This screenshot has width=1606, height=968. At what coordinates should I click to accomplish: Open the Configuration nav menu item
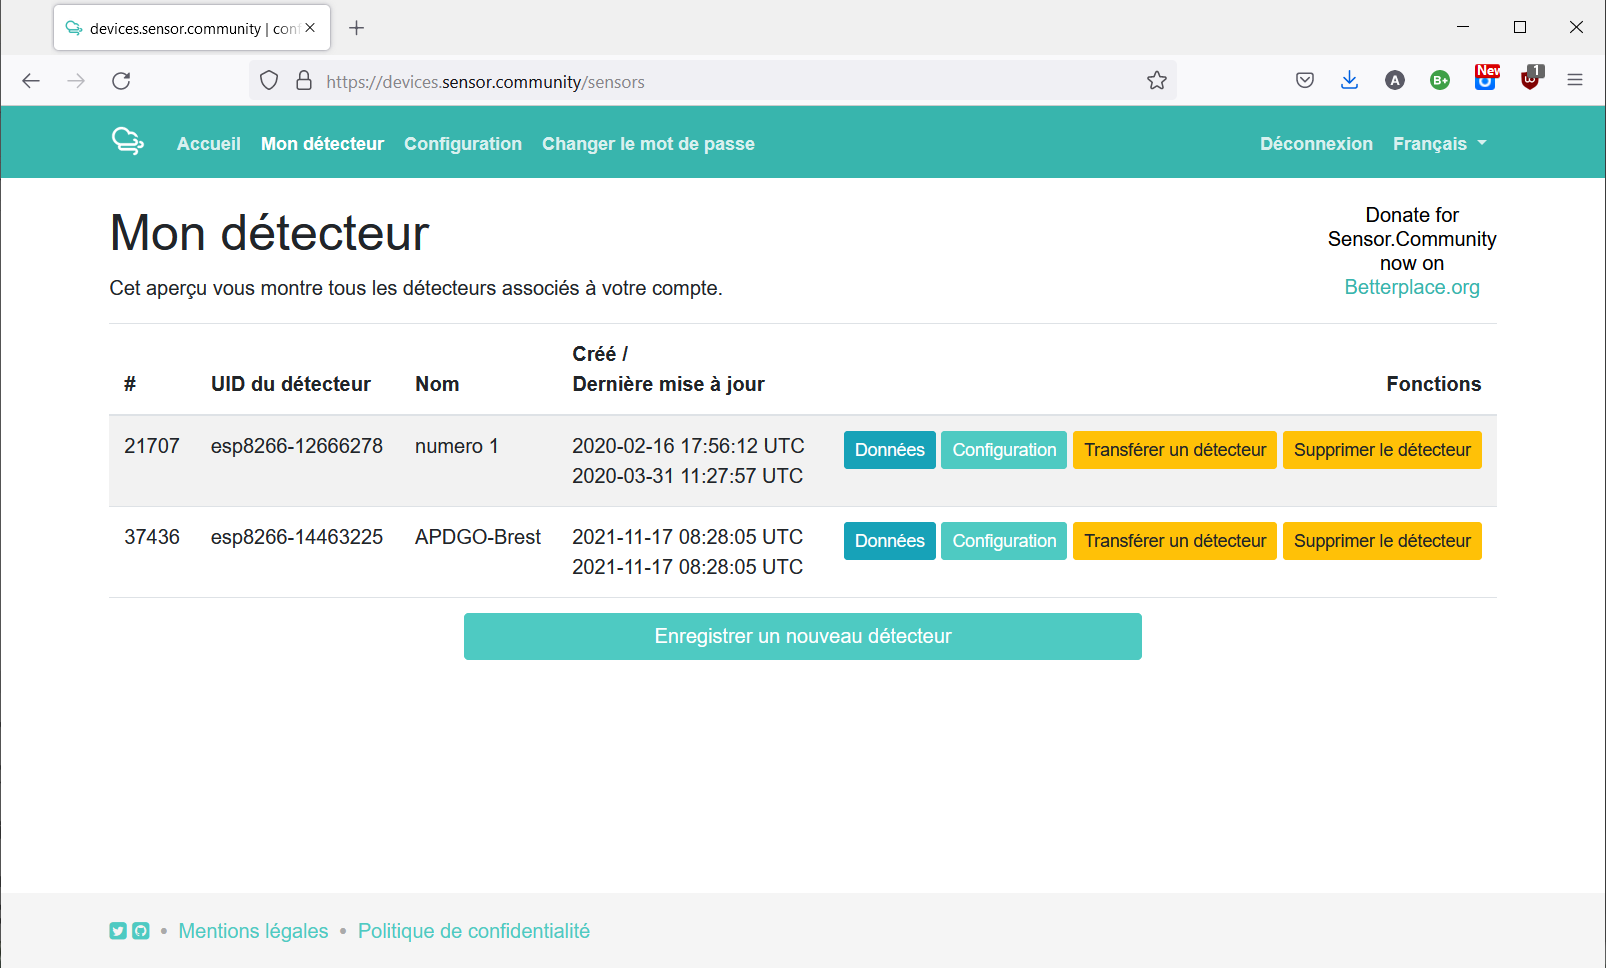click(462, 144)
